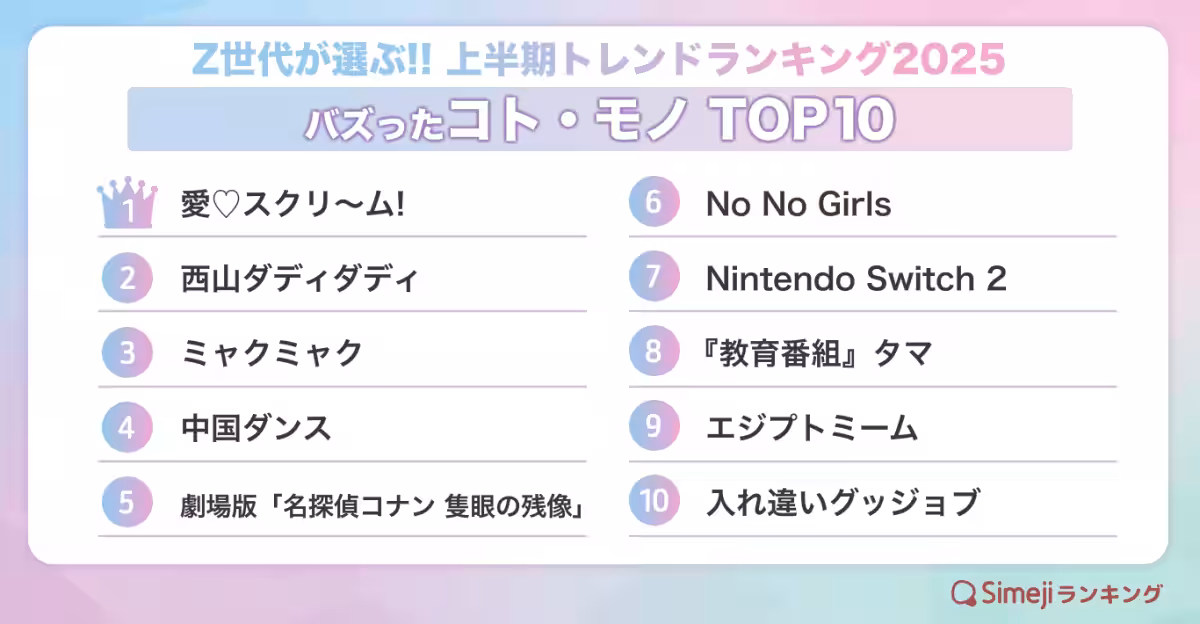Click the Simeji speech bubble logo icon

(x=963, y=593)
